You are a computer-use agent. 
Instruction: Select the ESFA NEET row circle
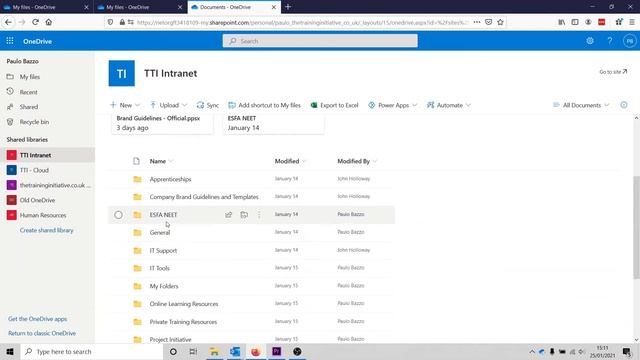(118, 215)
